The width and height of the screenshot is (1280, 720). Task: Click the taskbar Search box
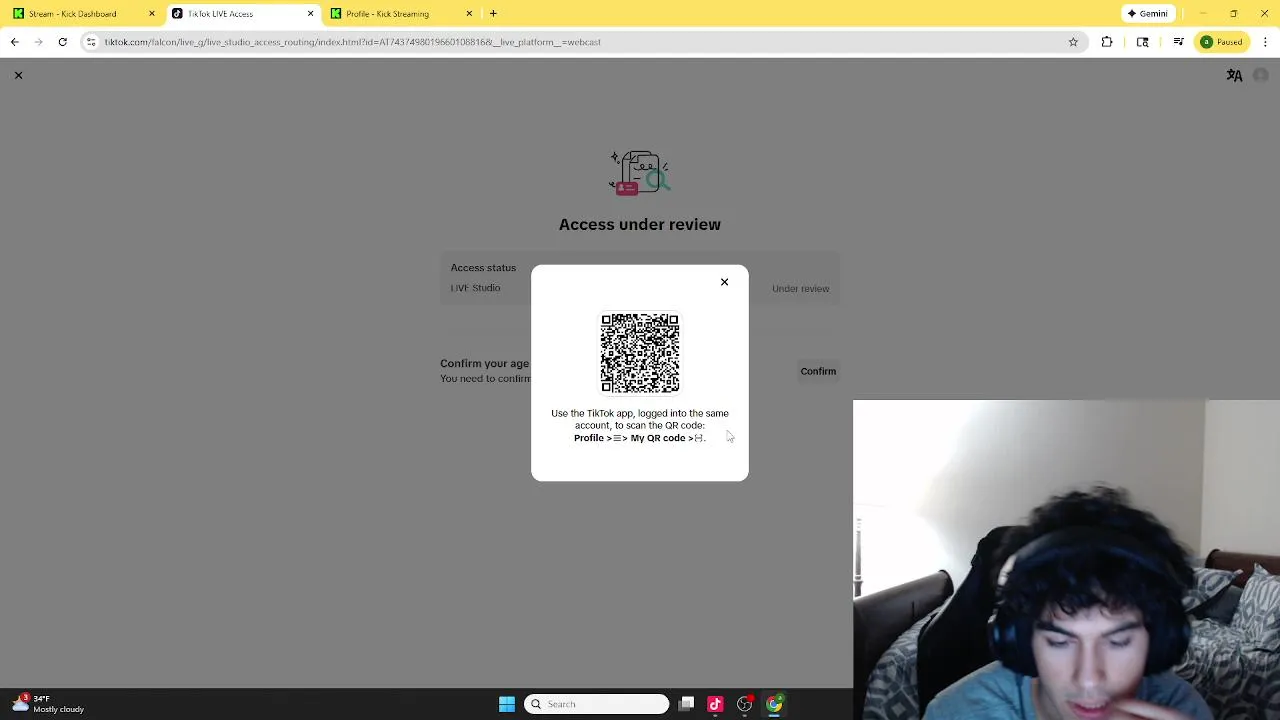tap(596, 704)
